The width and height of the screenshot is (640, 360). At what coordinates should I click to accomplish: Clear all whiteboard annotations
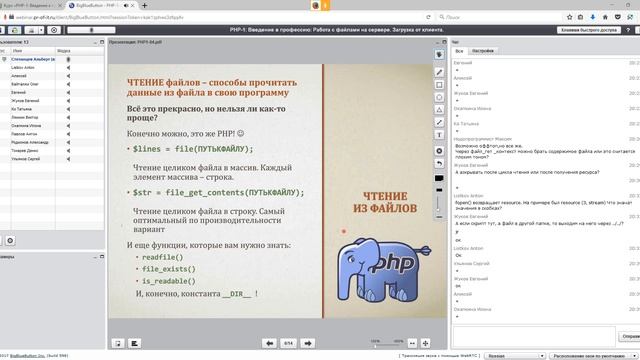[x=439, y=151]
